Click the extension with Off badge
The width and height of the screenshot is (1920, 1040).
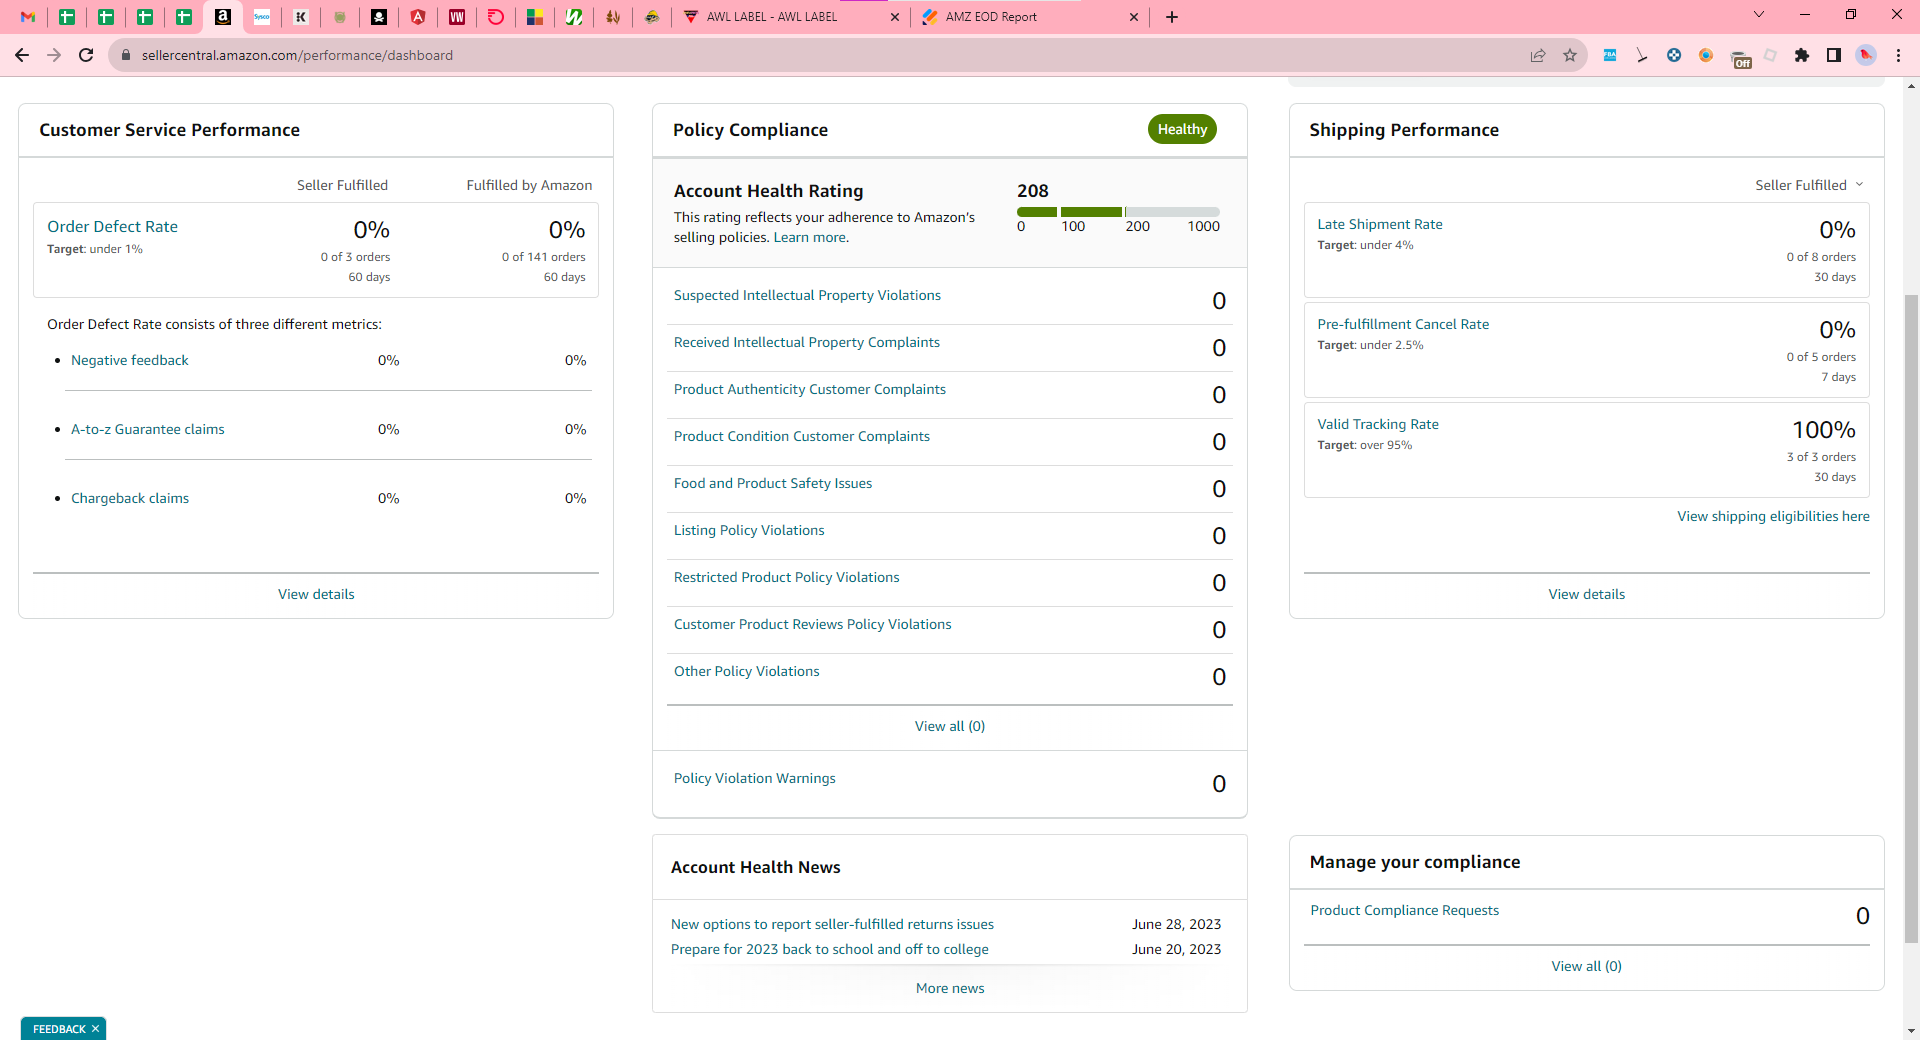[x=1740, y=58]
